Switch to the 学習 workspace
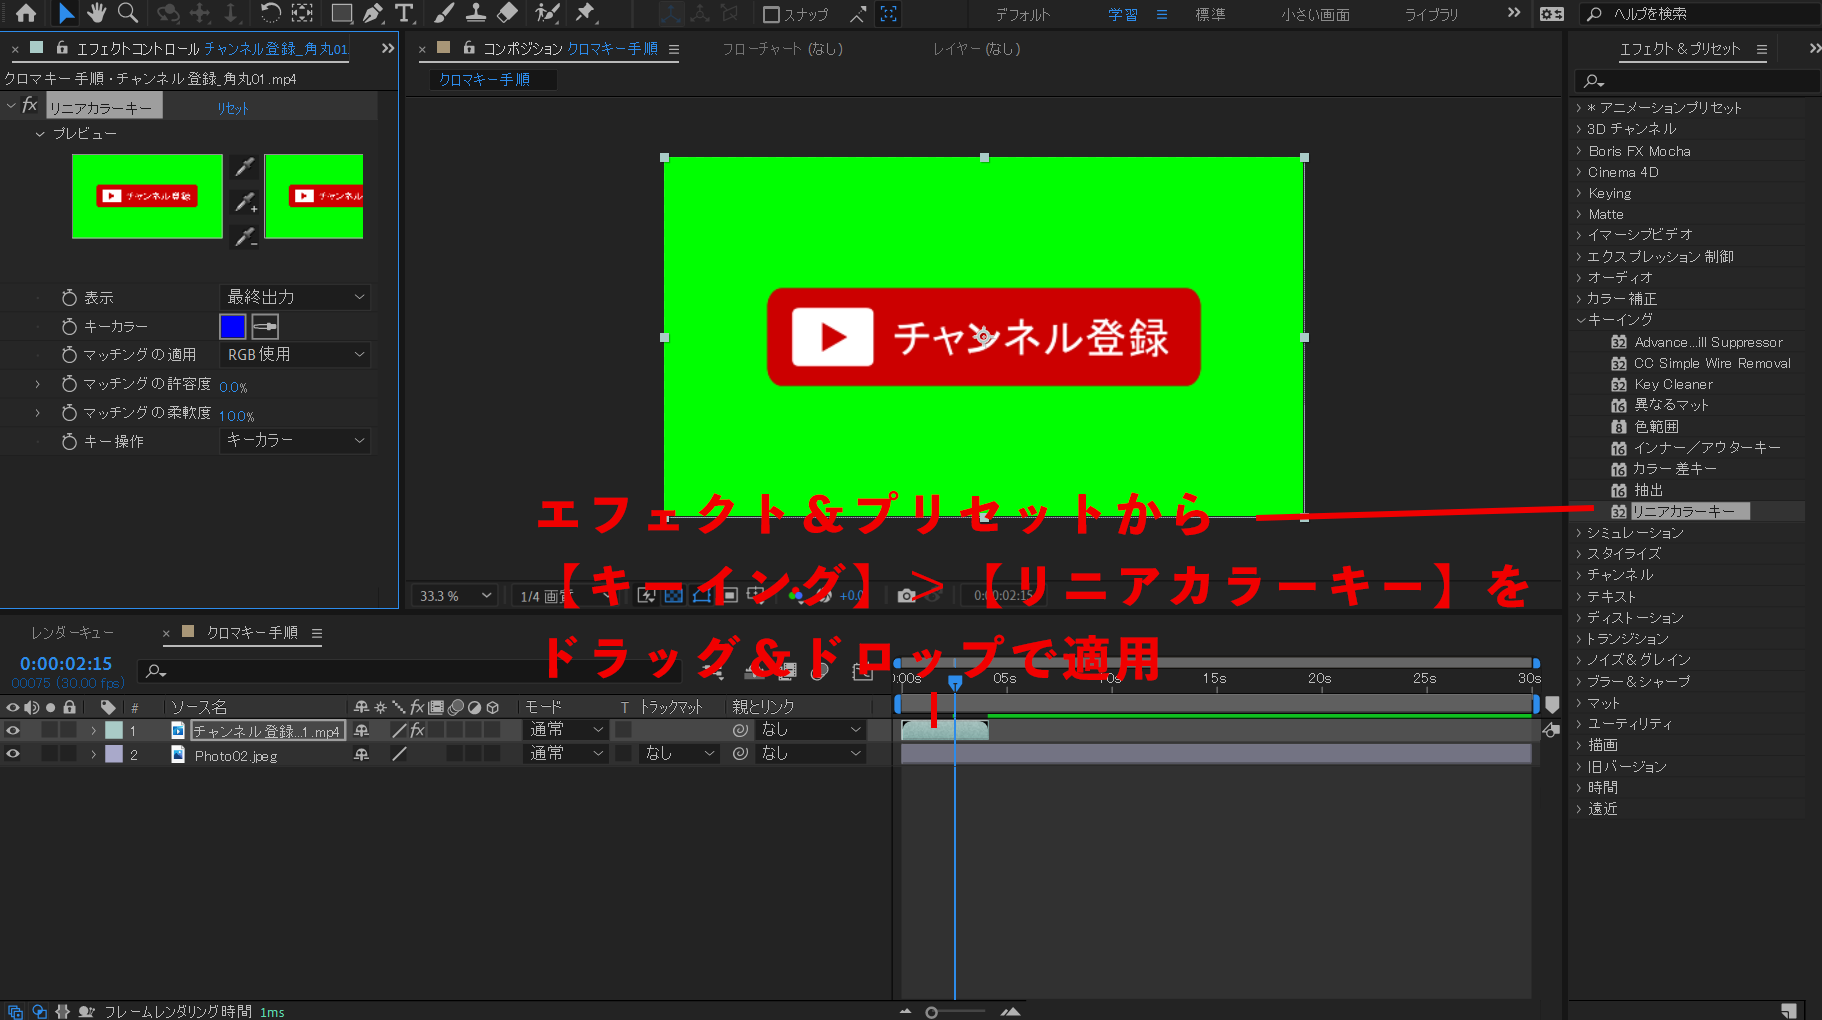The image size is (1822, 1020). coord(1123,14)
